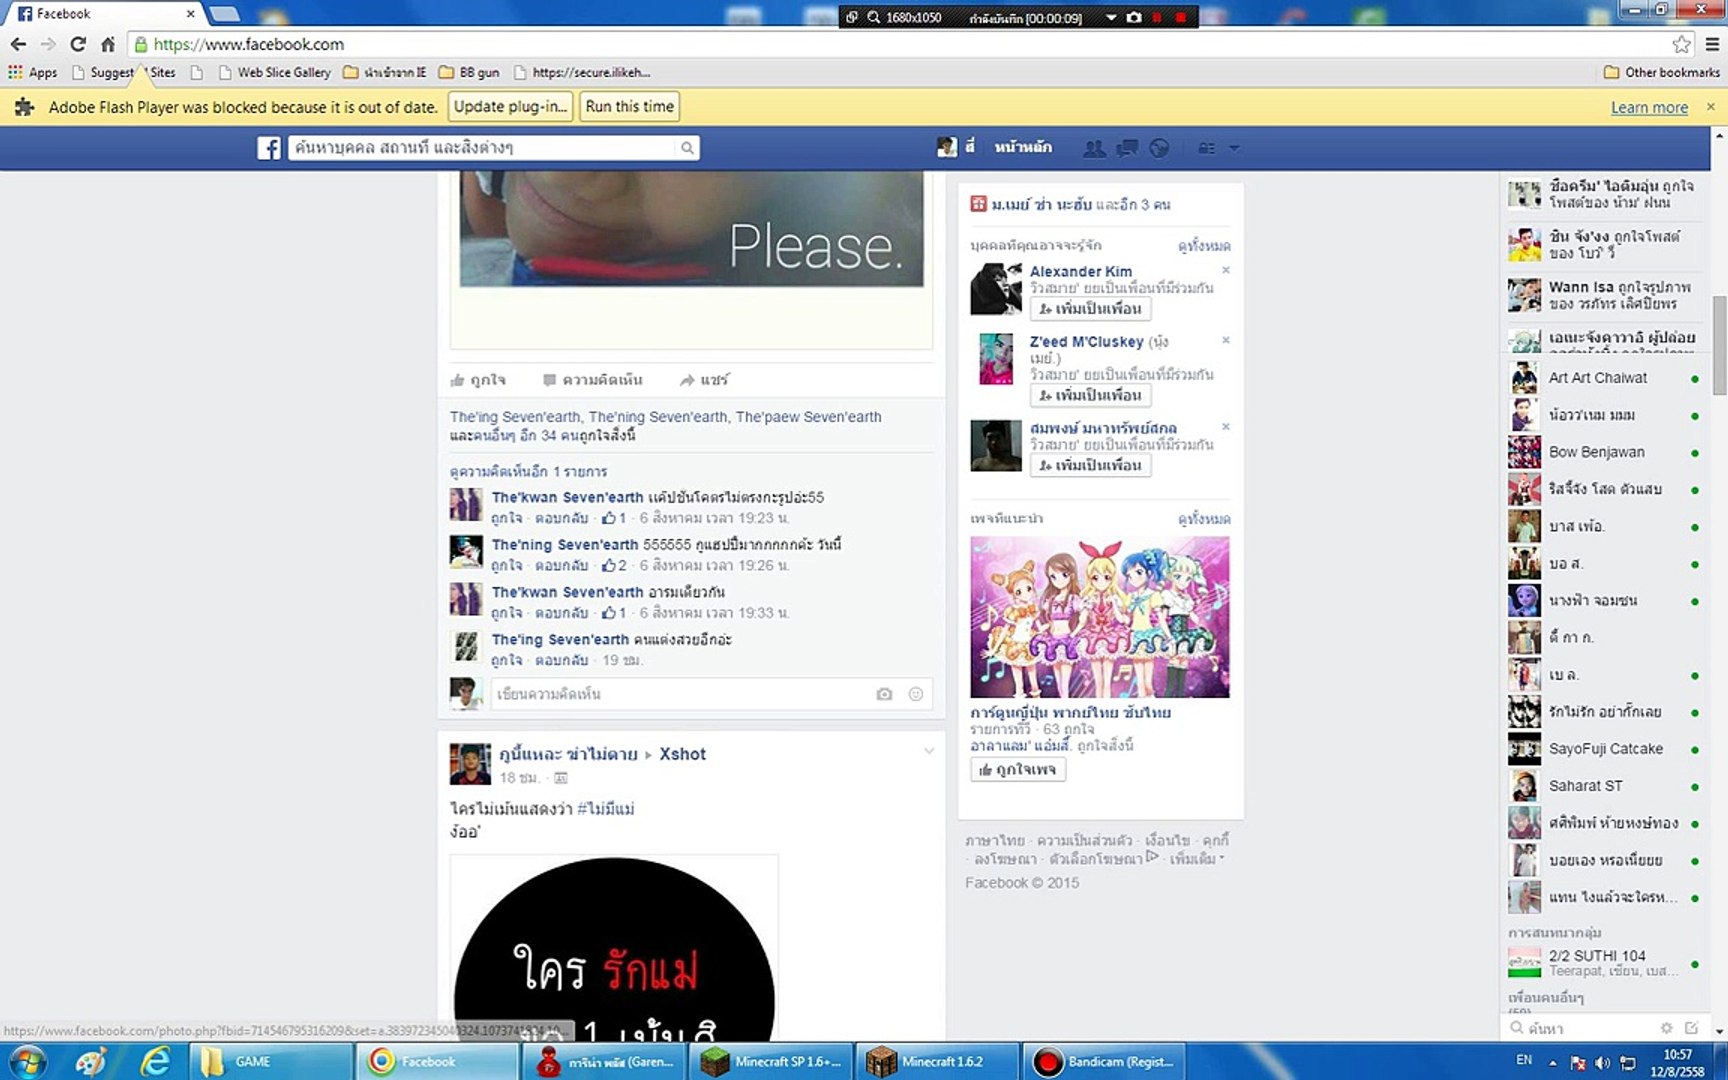Click the Facebook logo in the blue bar
The image size is (1728, 1080).
[x=269, y=148]
